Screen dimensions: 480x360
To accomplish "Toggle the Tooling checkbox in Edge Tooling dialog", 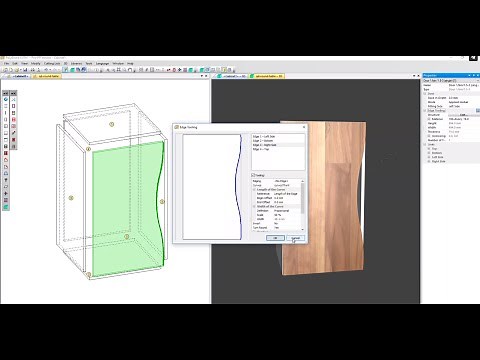I will tap(253, 175).
